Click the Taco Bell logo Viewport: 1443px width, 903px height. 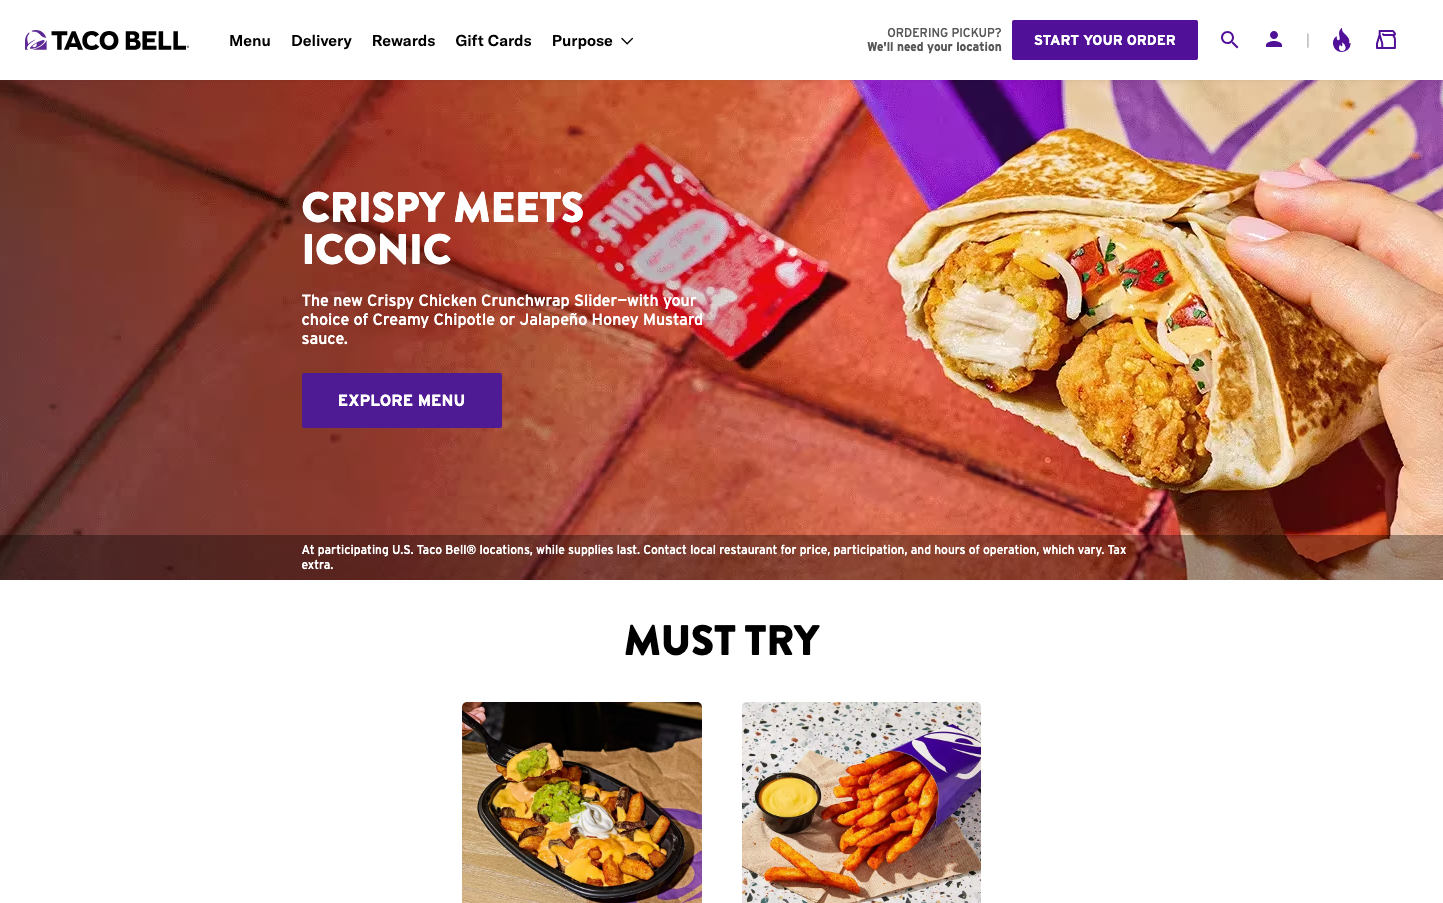(106, 40)
